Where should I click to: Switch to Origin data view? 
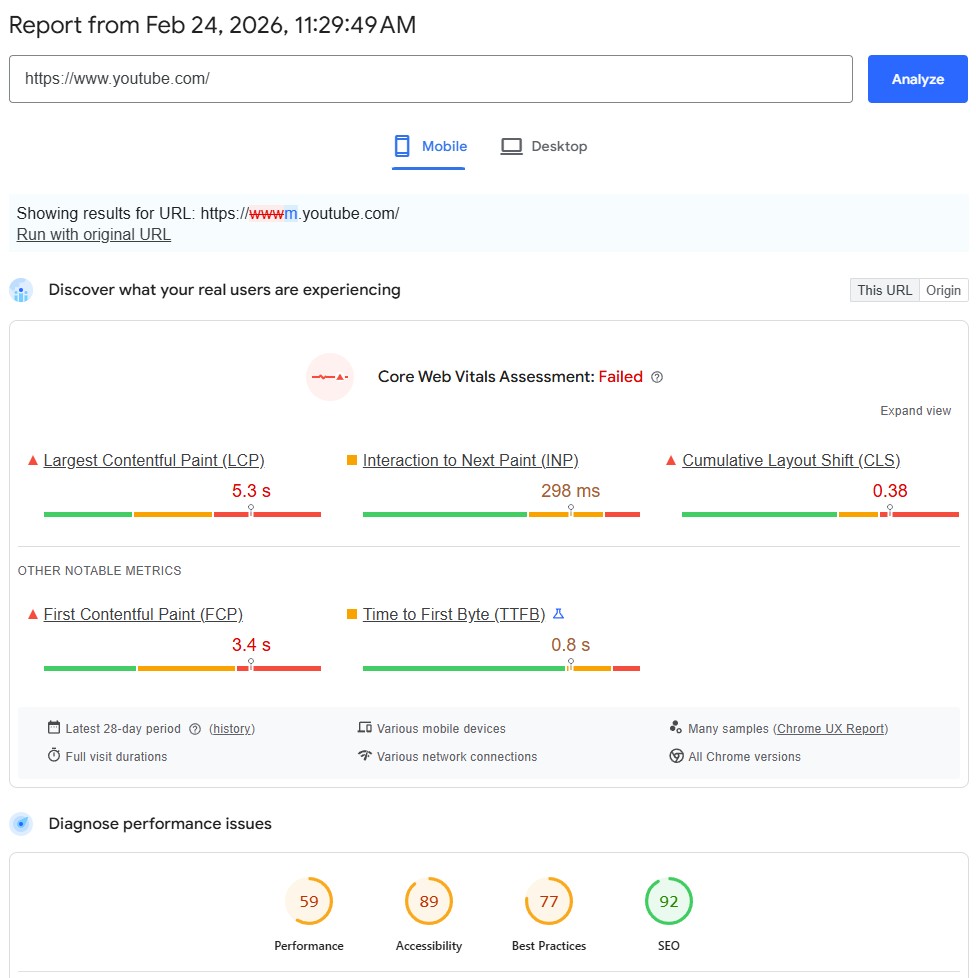(x=943, y=290)
